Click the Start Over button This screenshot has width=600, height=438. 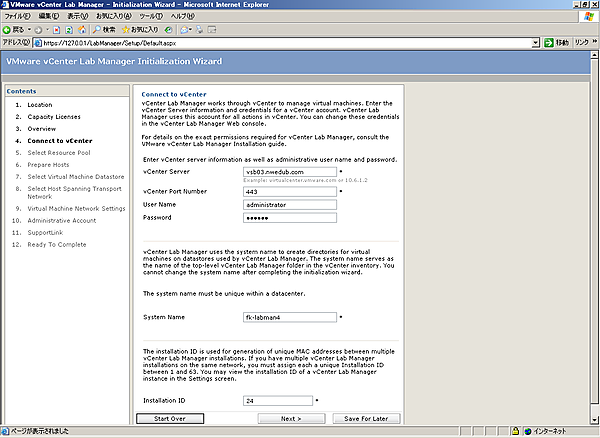pos(170,419)
